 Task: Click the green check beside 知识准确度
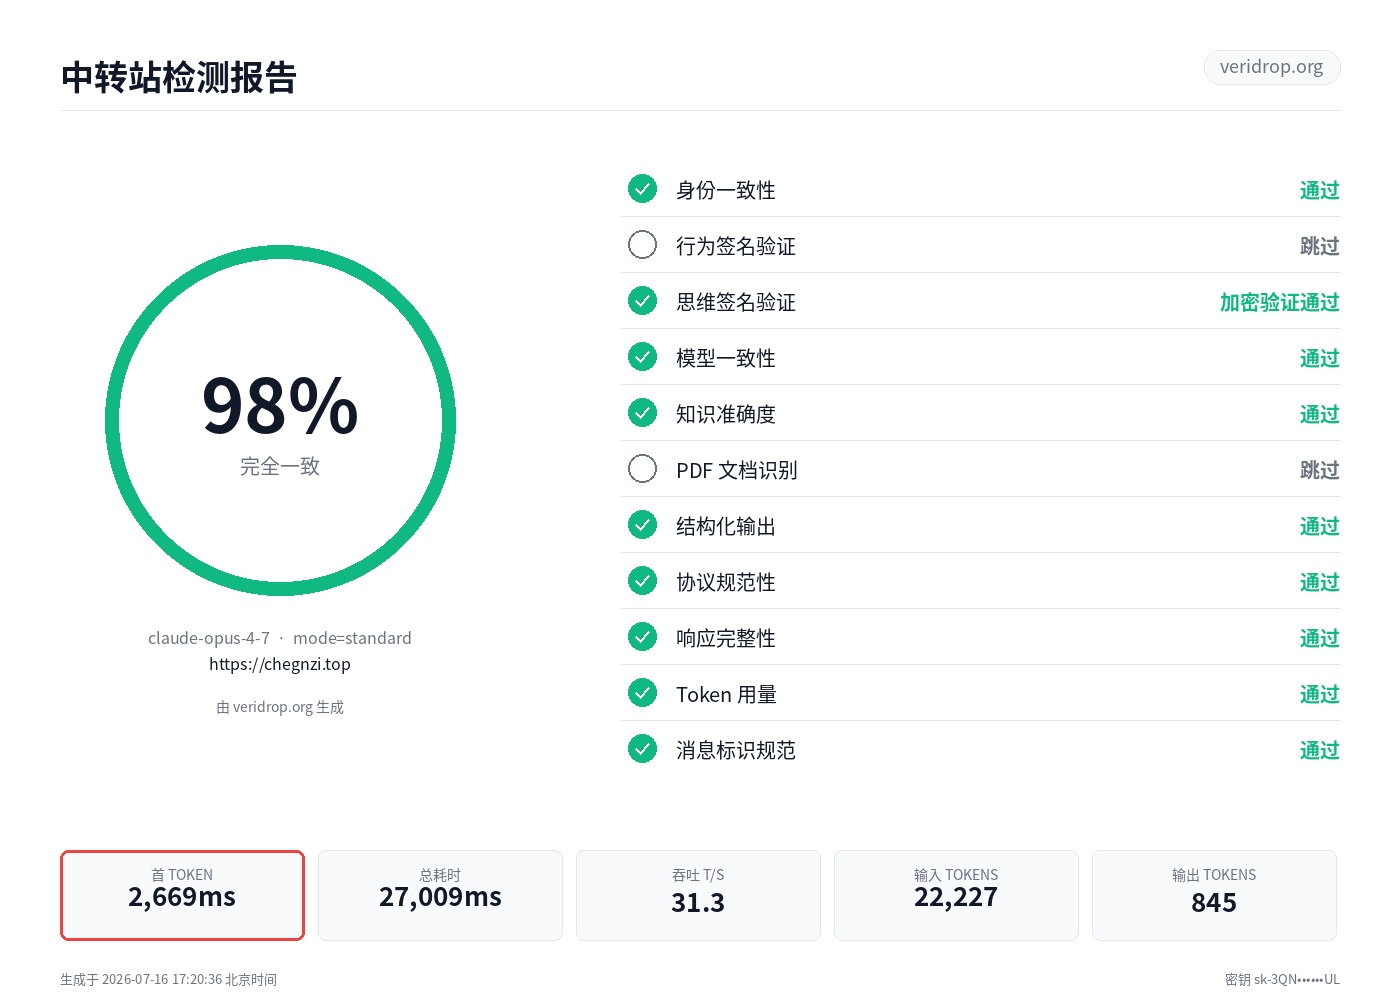pos(642,413)
